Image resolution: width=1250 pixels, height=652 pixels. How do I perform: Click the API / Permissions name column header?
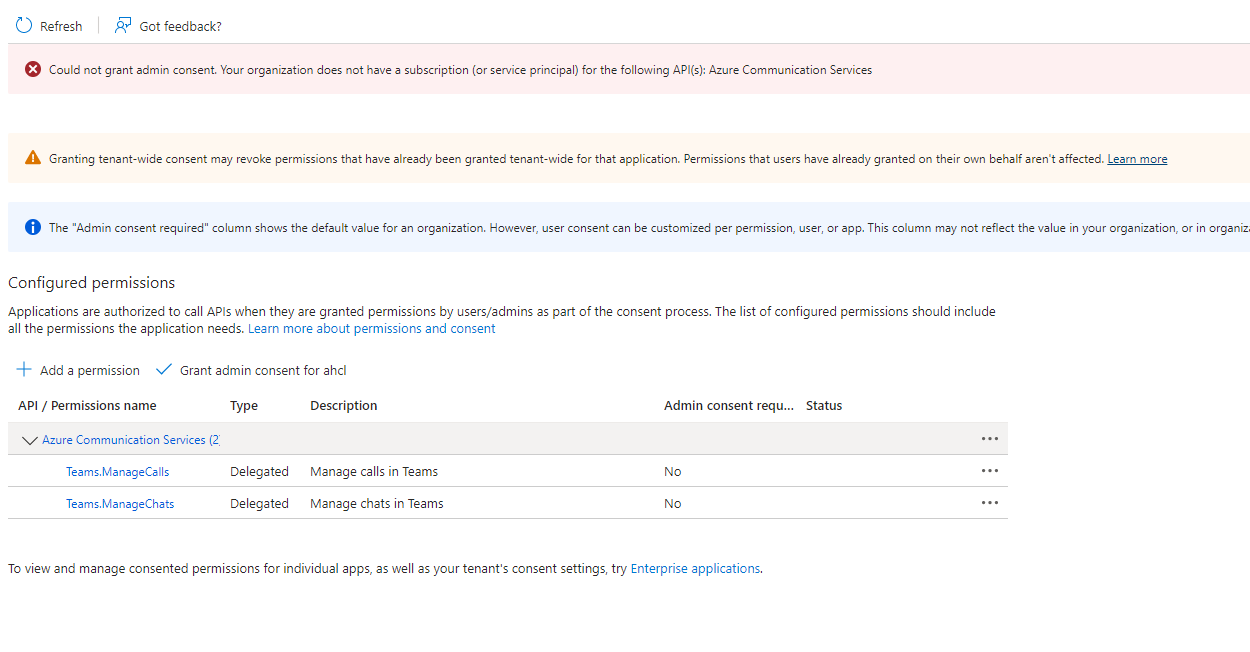pos(87,406)
